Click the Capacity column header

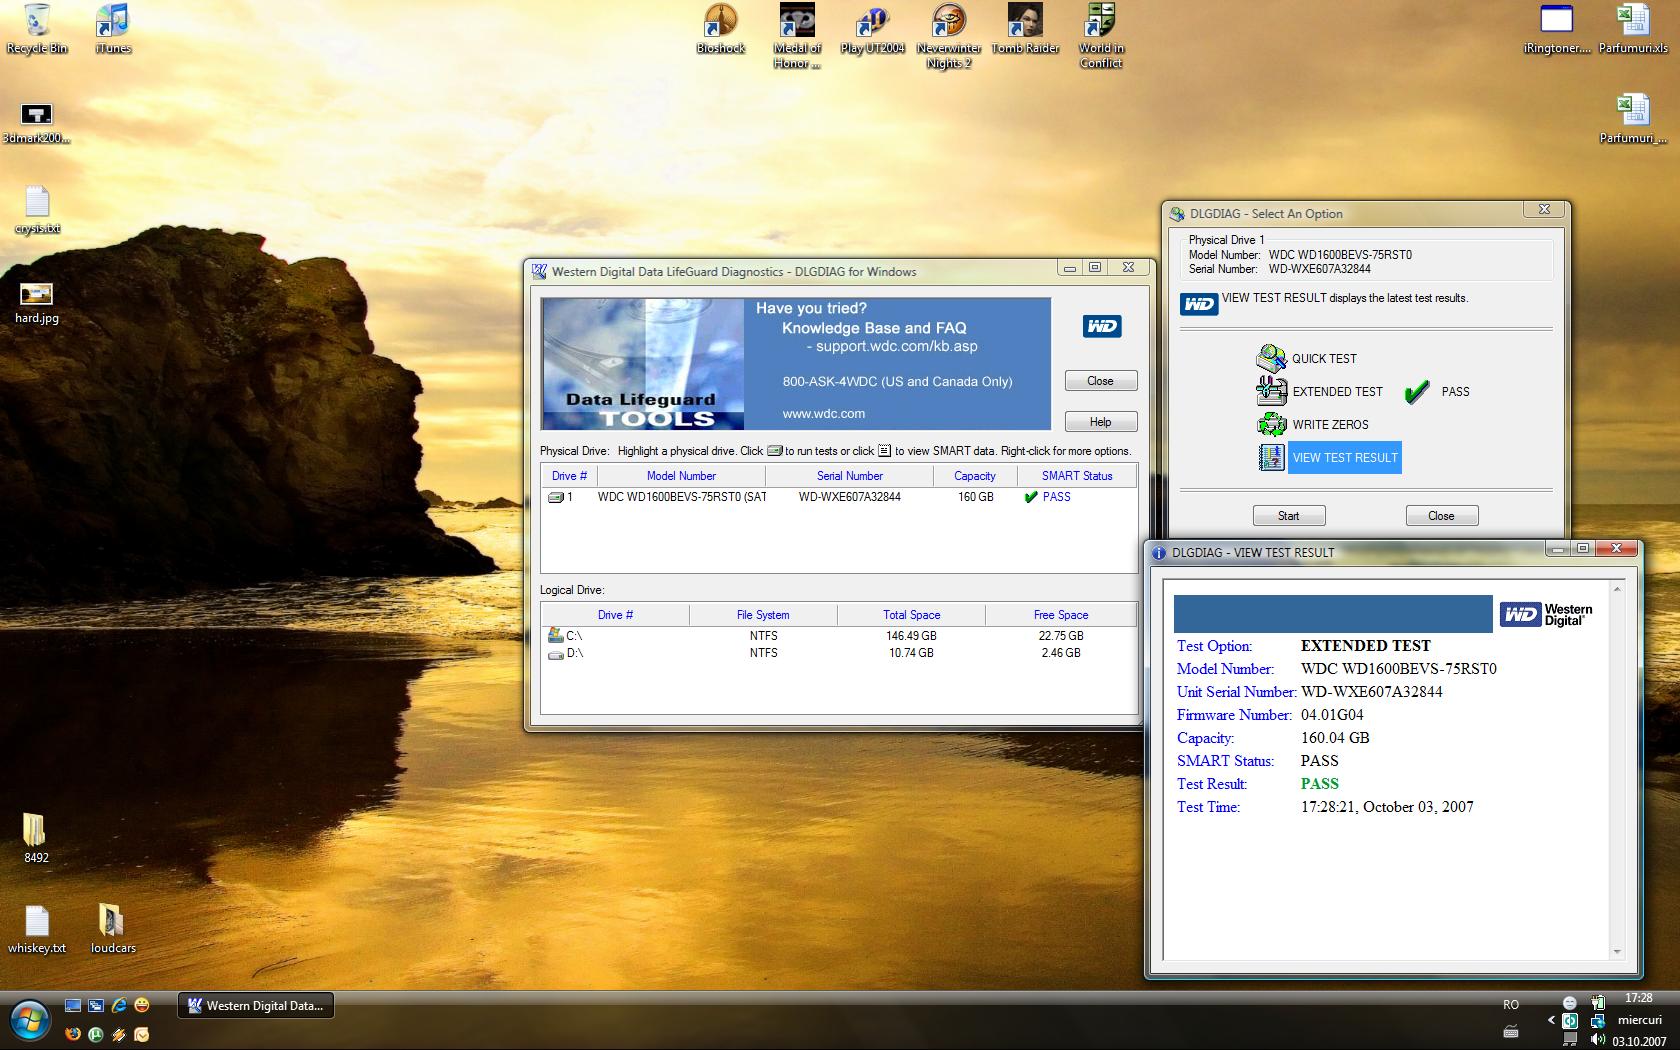[x=975, y=476]
